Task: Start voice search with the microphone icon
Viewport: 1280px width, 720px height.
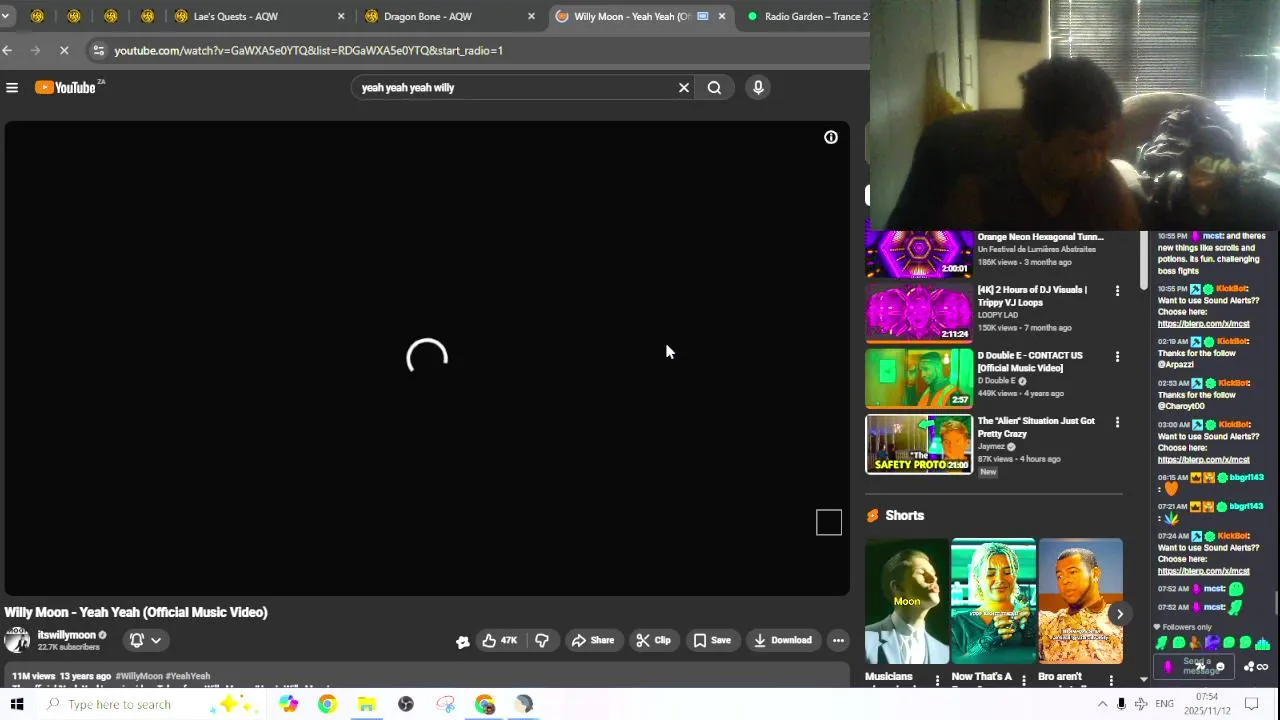Action: 758,88
